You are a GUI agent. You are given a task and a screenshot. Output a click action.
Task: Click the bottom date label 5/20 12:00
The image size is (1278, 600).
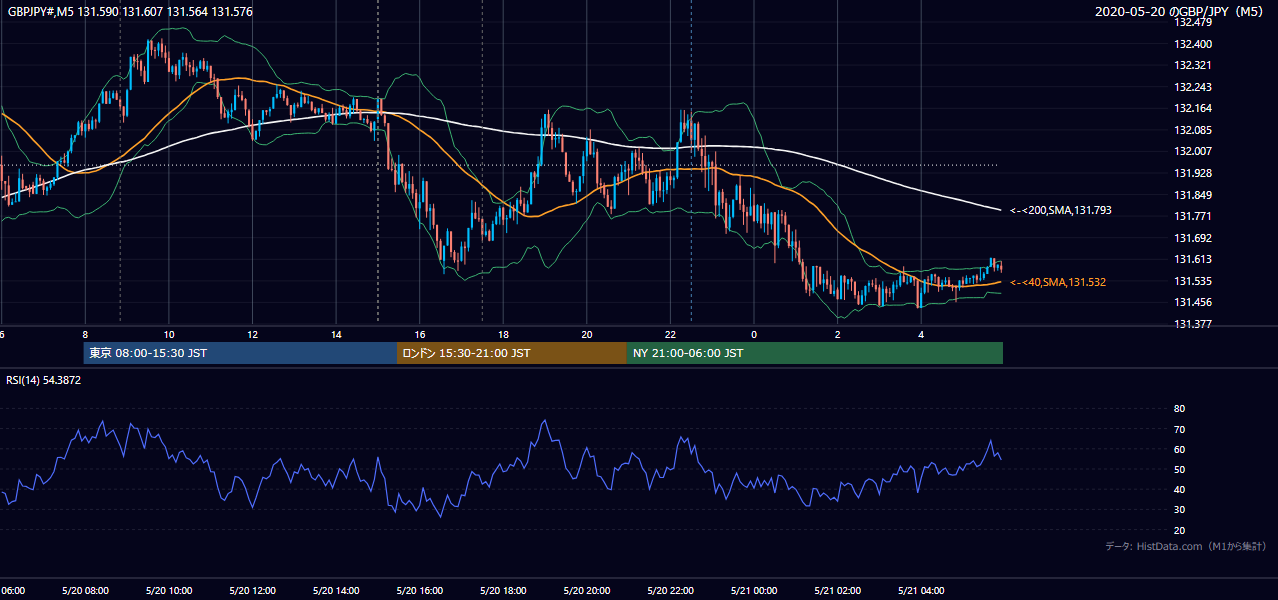[x=252, y=591]
